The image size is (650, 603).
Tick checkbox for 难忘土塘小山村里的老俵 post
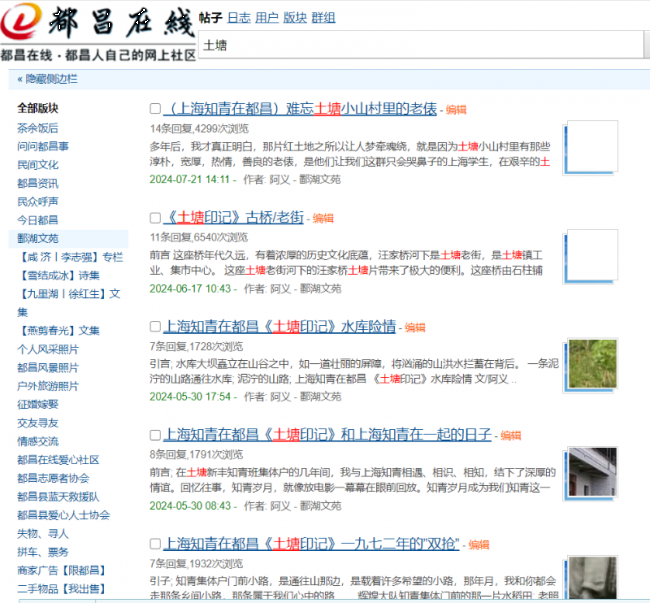click(x=155, y=109)
